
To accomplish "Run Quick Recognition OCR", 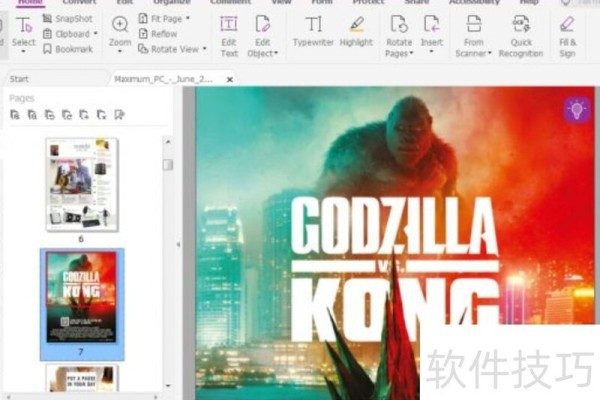I will pos(521,36).
